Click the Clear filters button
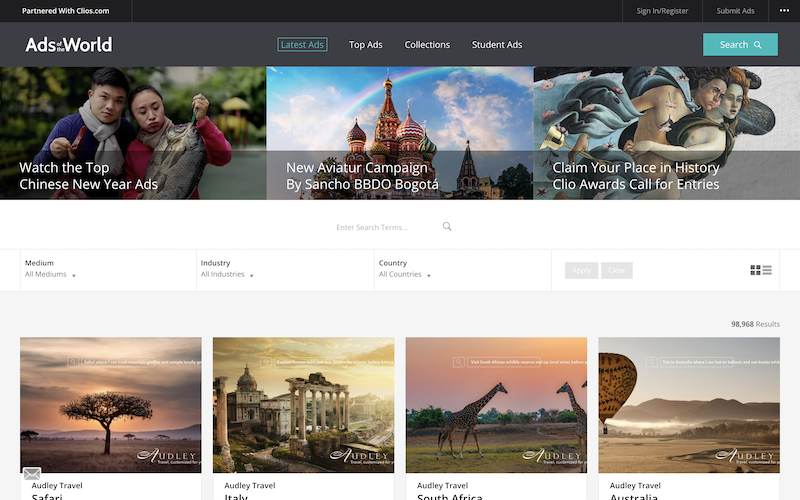The image size is (800, 500). [616, 270]
